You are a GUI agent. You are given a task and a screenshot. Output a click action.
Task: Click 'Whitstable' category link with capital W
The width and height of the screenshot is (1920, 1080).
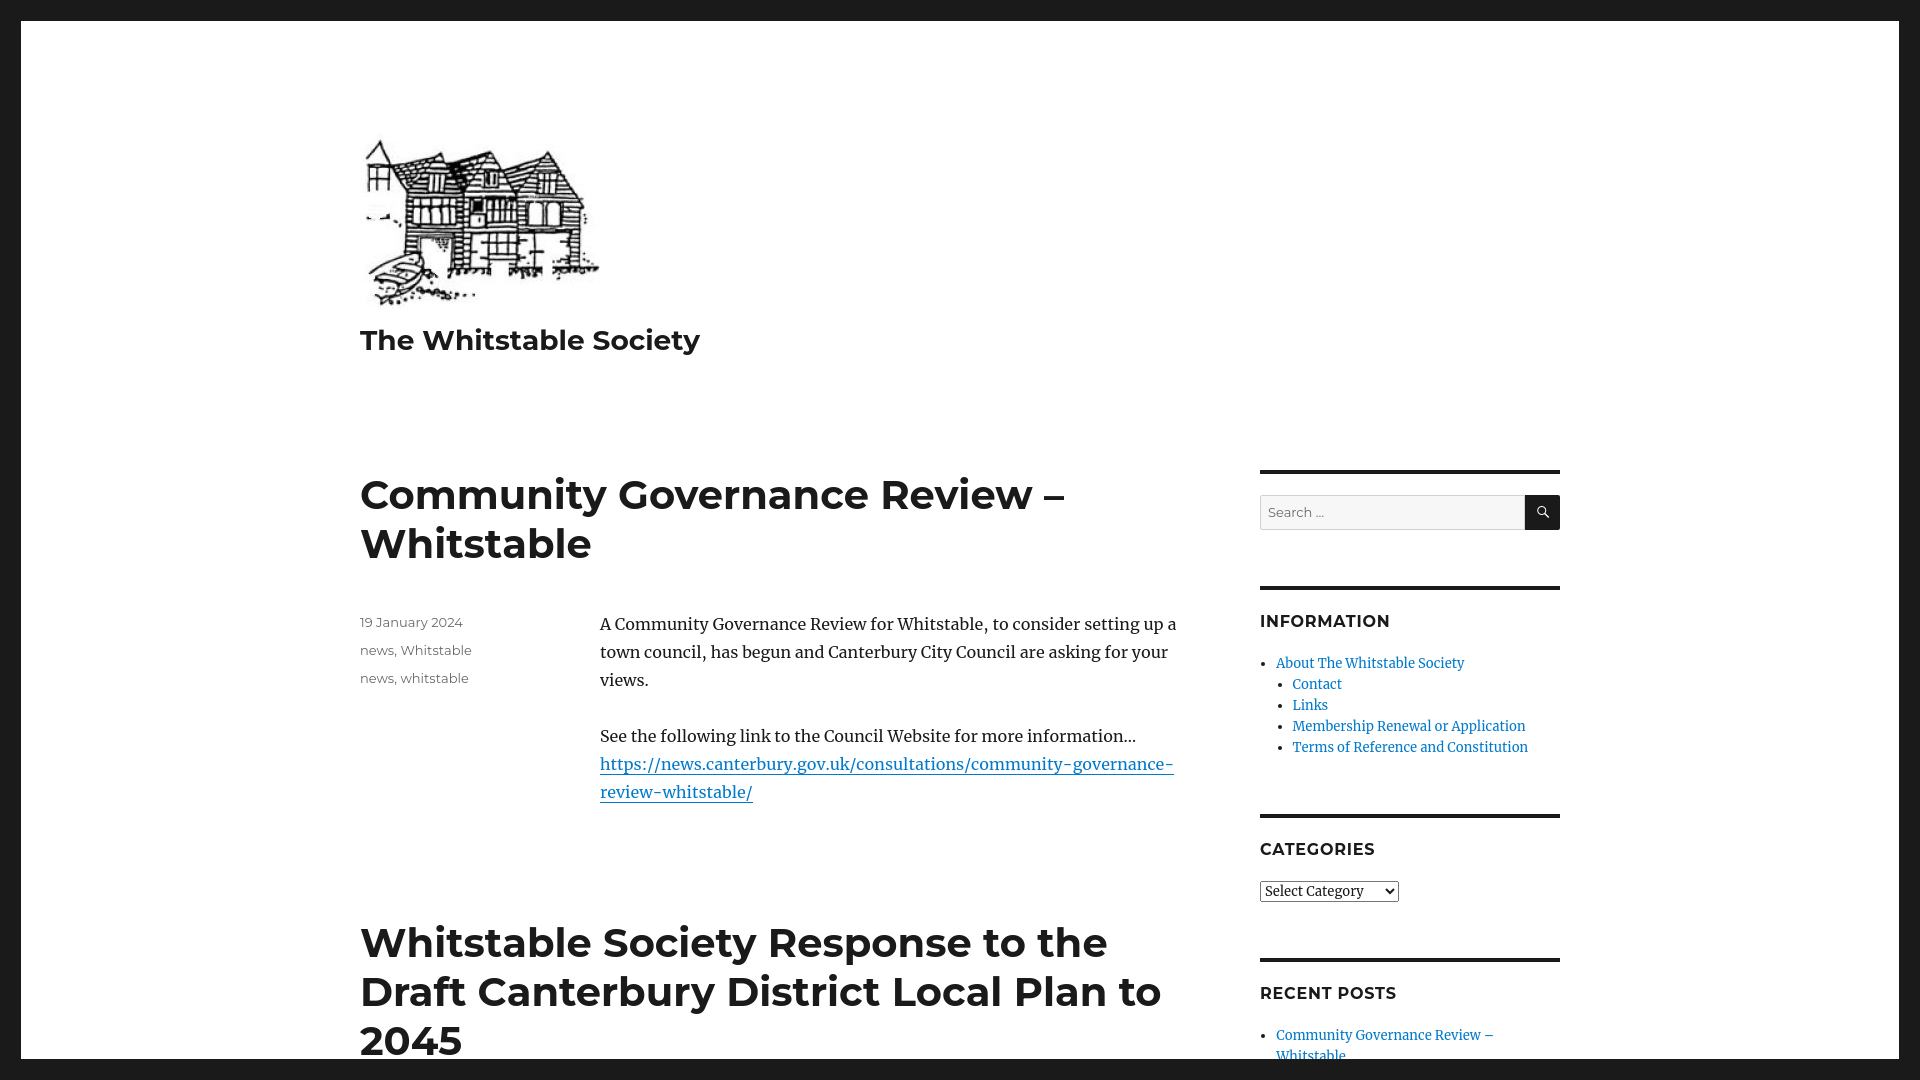pos(436,650)
